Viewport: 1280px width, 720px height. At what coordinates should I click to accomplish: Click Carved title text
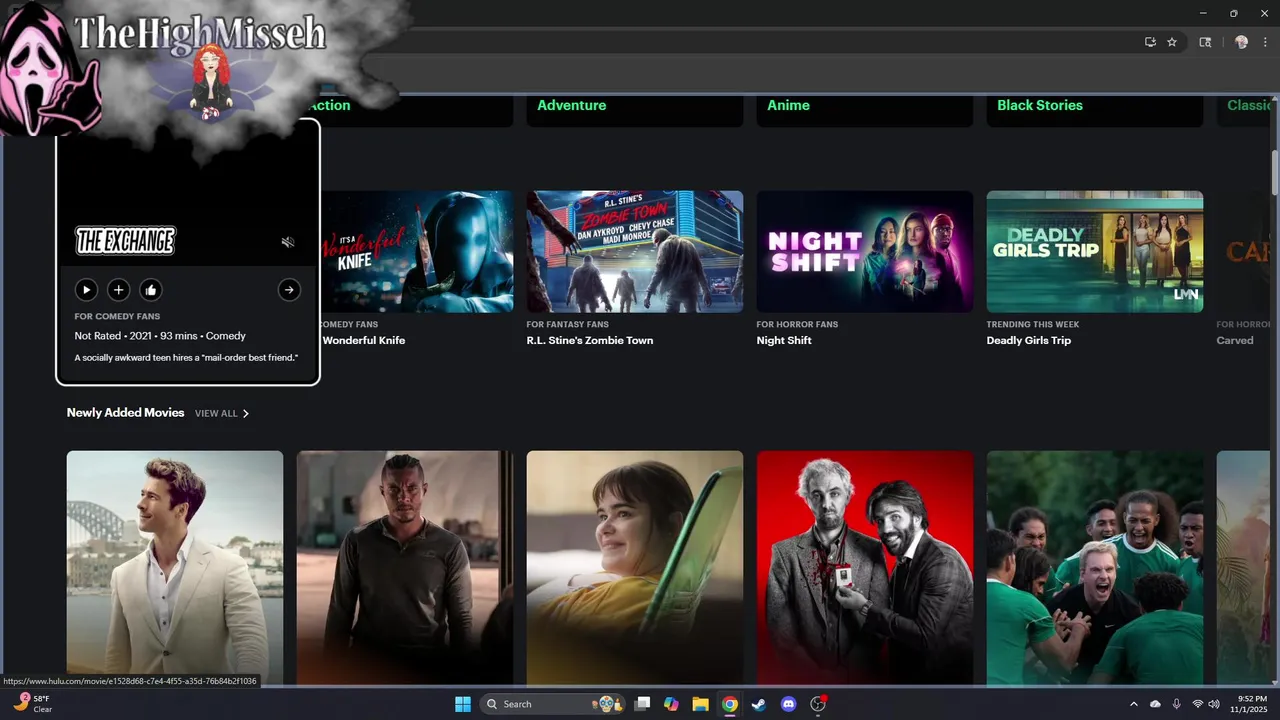click(x=1235, y=340)
